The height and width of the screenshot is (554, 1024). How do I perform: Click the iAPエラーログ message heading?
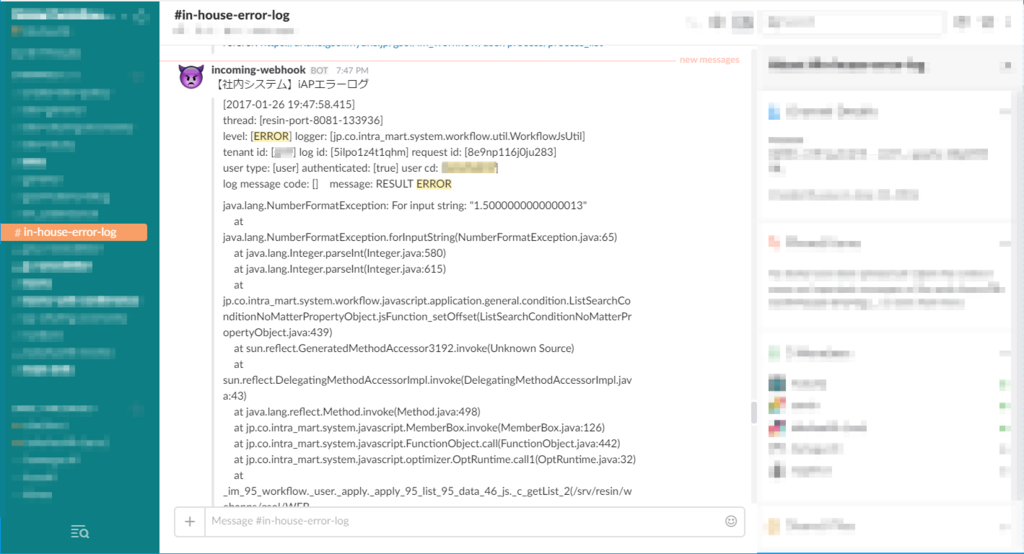pos(292,84)
